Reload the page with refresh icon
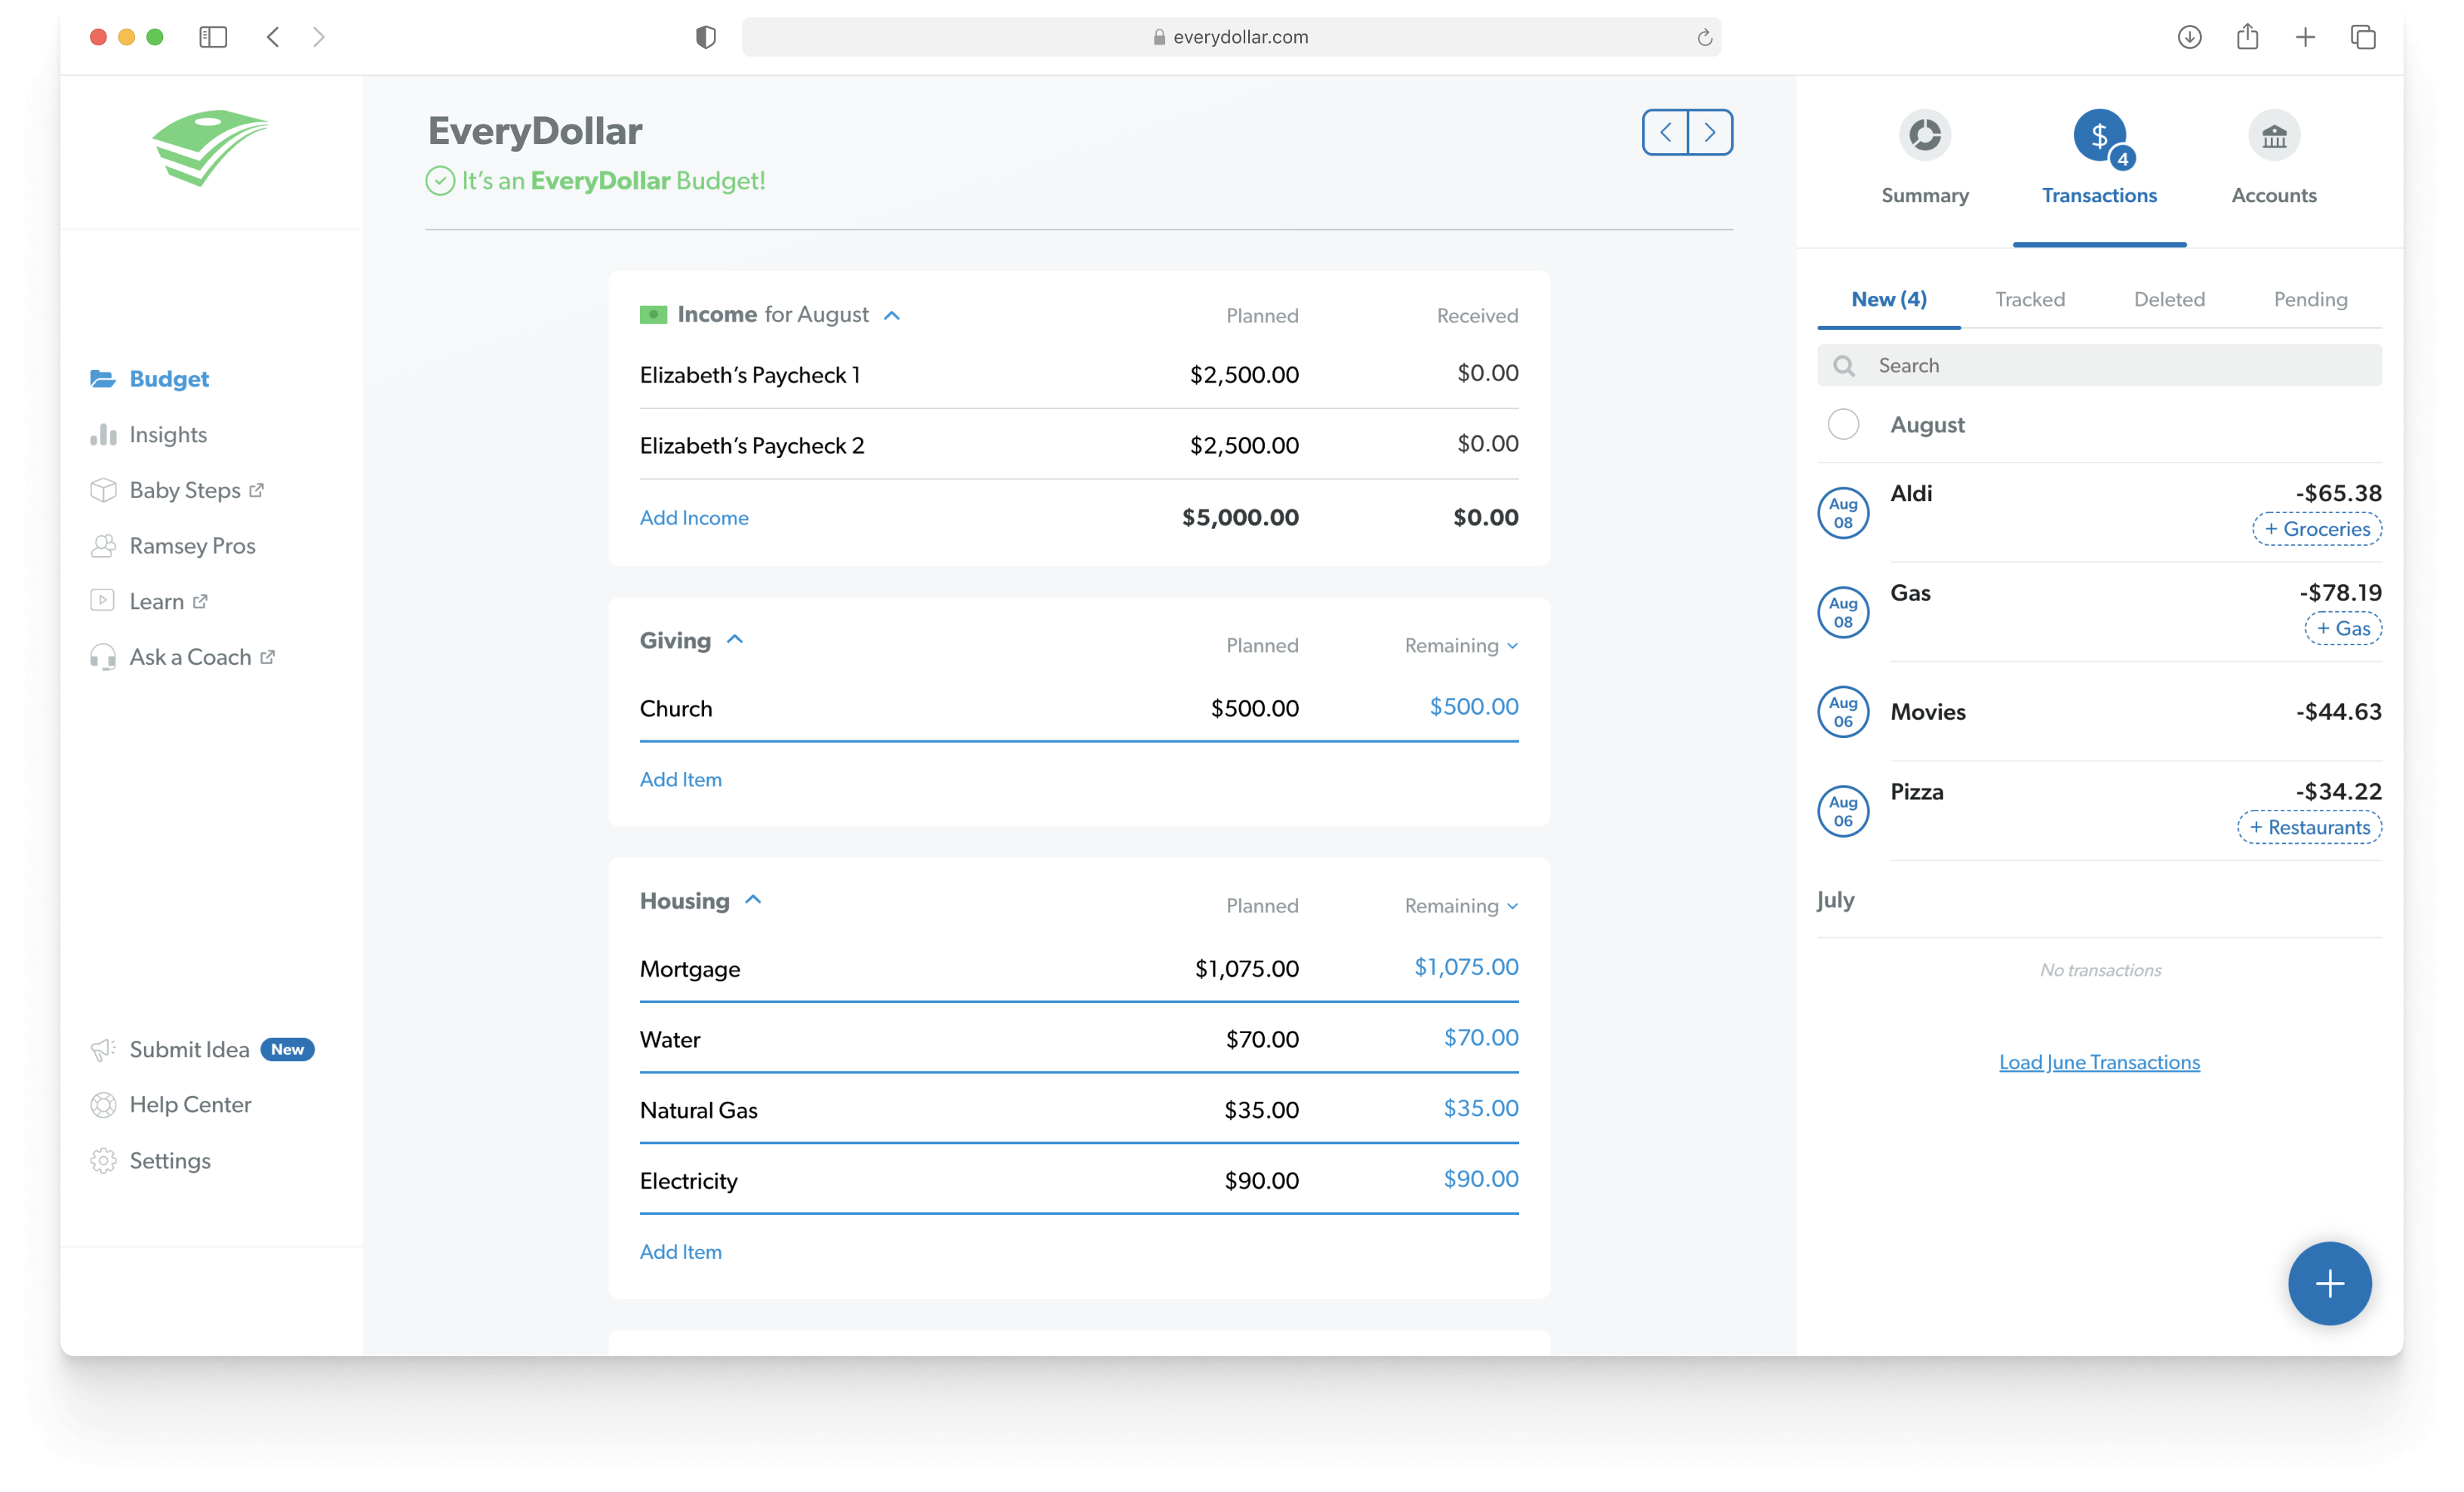This screenshot has width=2464, height=1492. pos(1704,37)
